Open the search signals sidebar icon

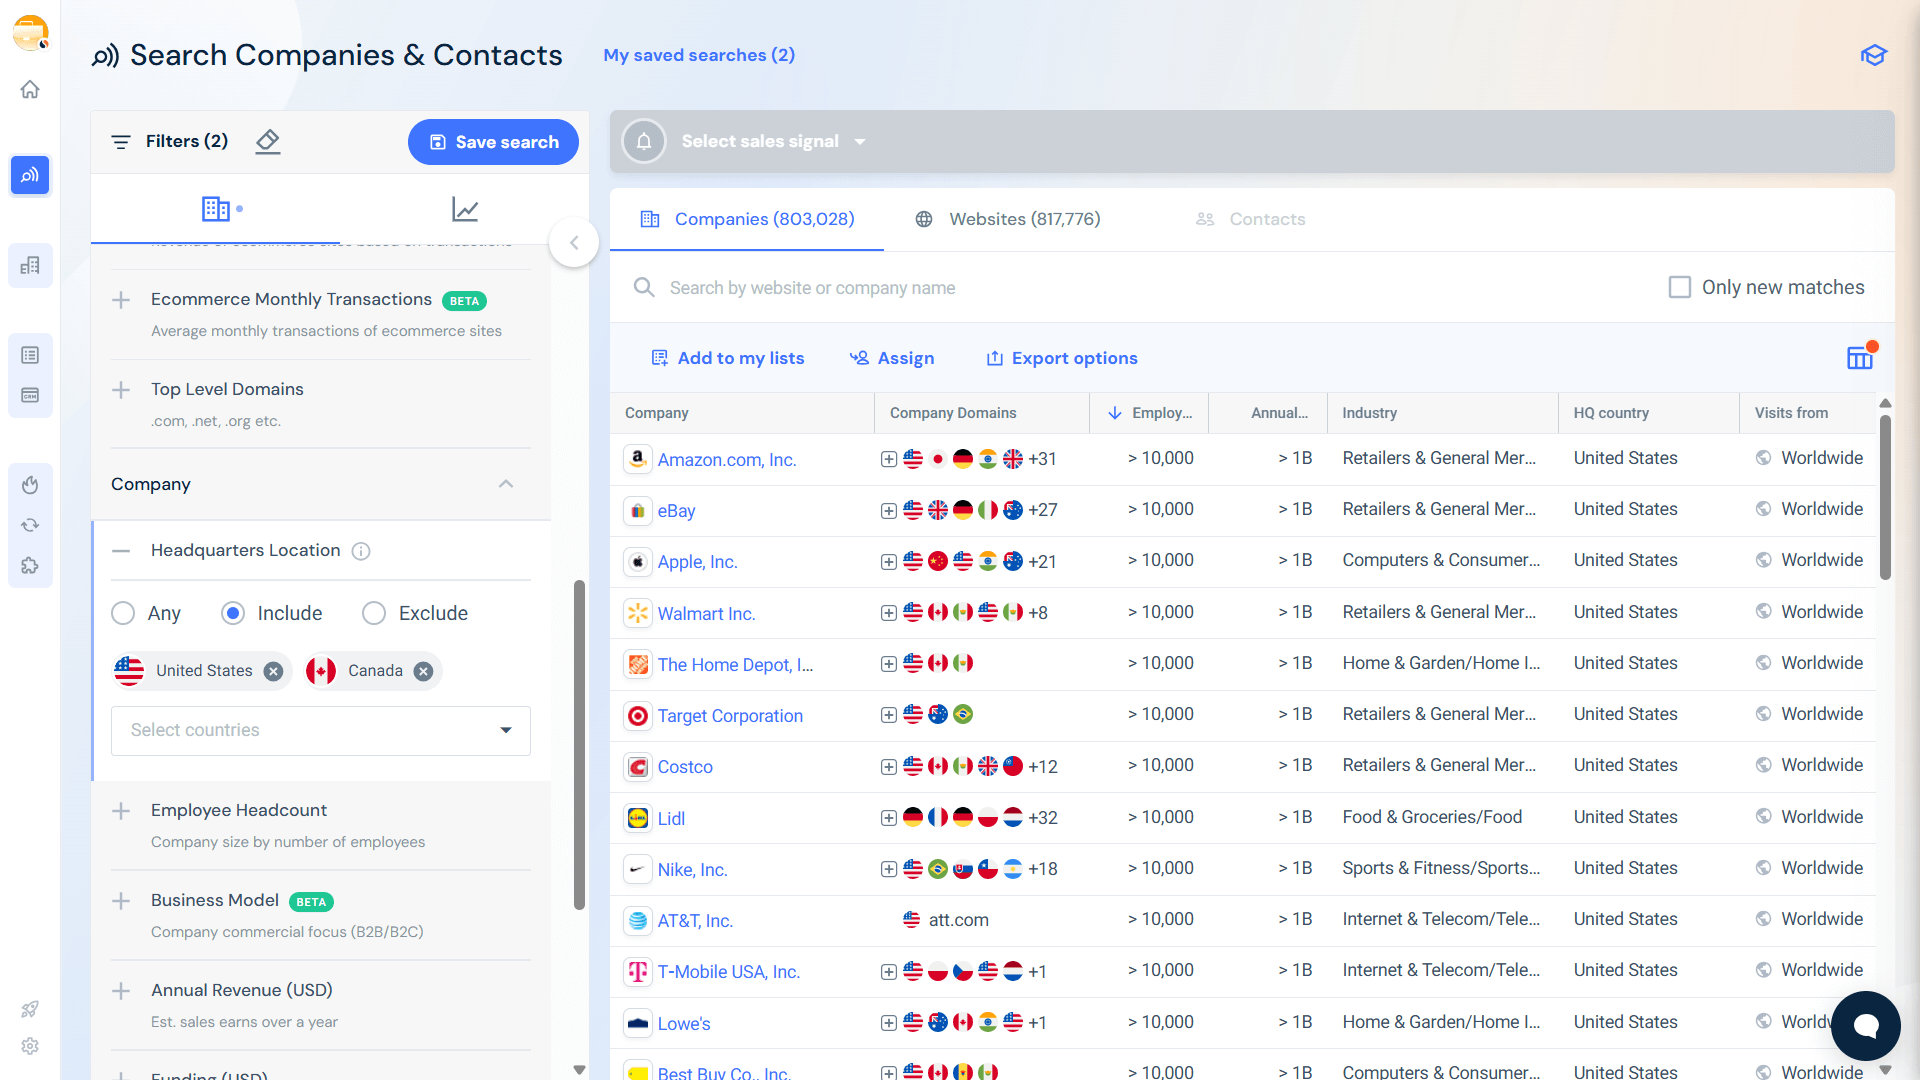pos(30,175)
